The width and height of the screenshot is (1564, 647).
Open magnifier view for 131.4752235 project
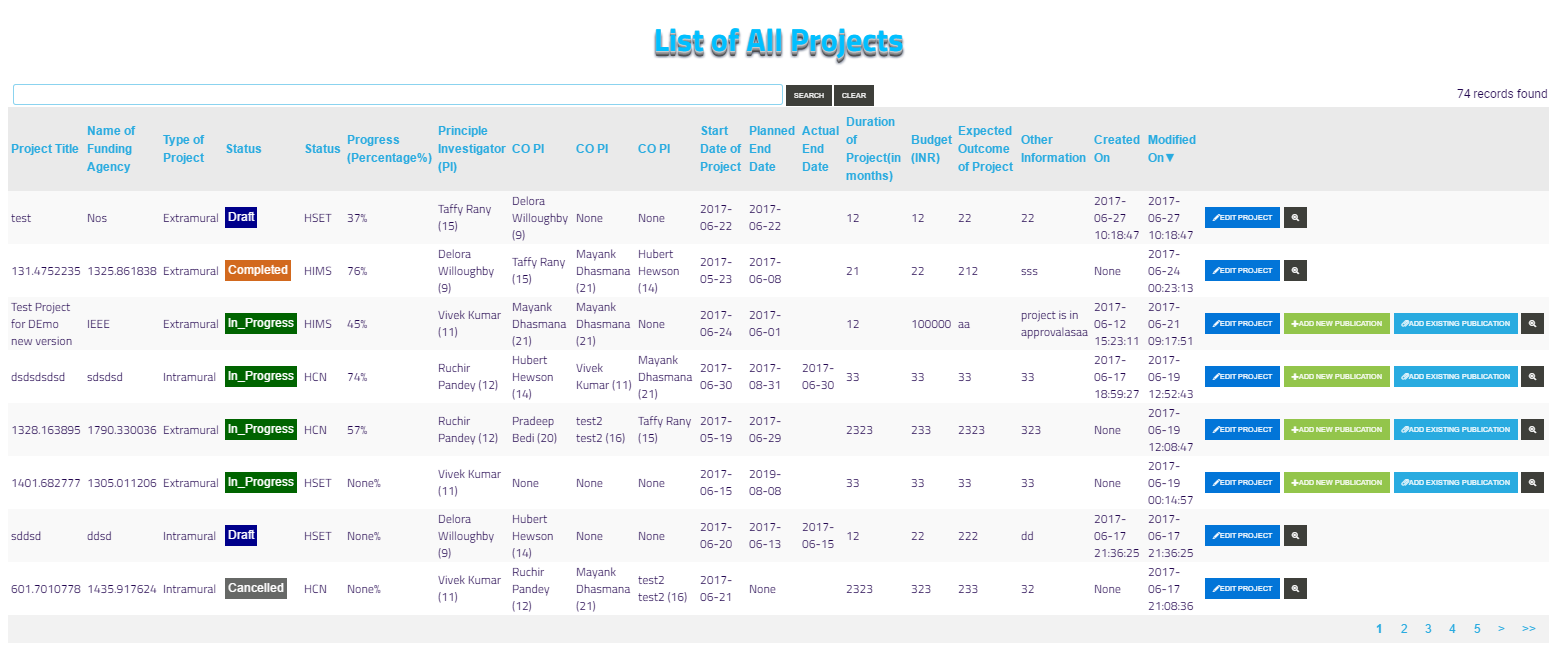coord(1295,270)
